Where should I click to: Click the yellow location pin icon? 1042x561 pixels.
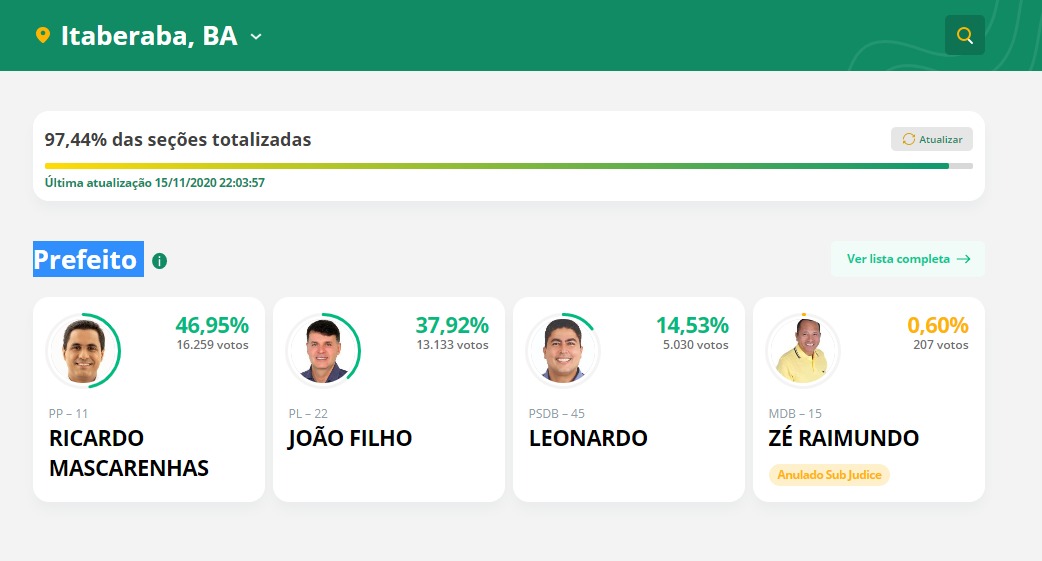click(42, 35)
